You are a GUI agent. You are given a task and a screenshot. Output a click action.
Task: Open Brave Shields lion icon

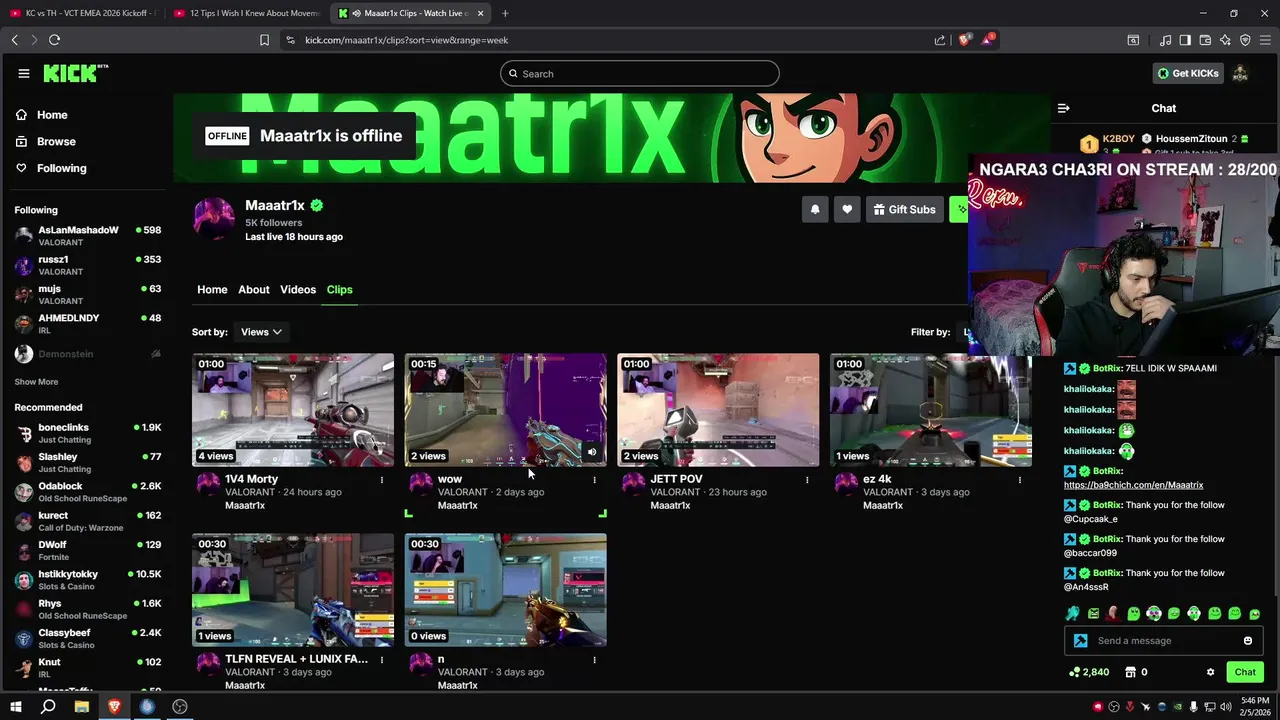click(x=964, y=40)
